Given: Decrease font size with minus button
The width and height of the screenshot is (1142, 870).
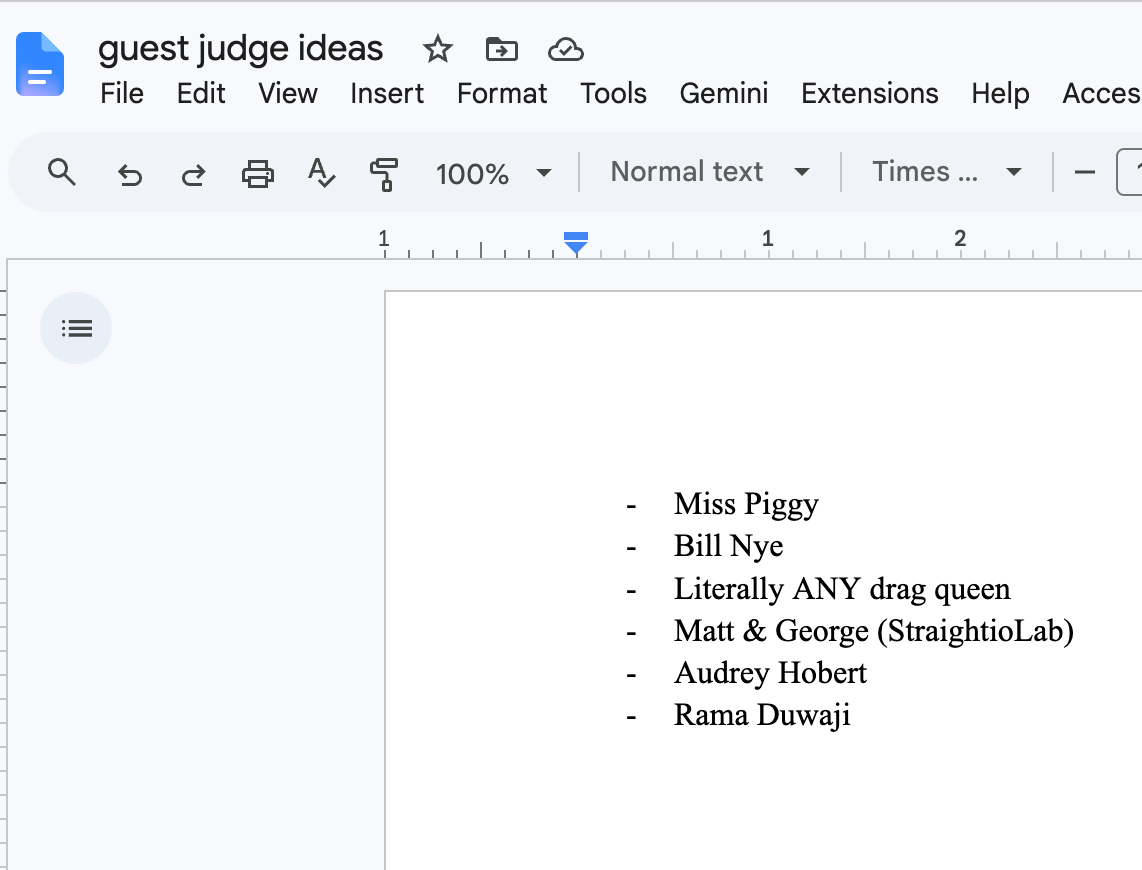Looking at the screenshot, I should point(1084,173).
